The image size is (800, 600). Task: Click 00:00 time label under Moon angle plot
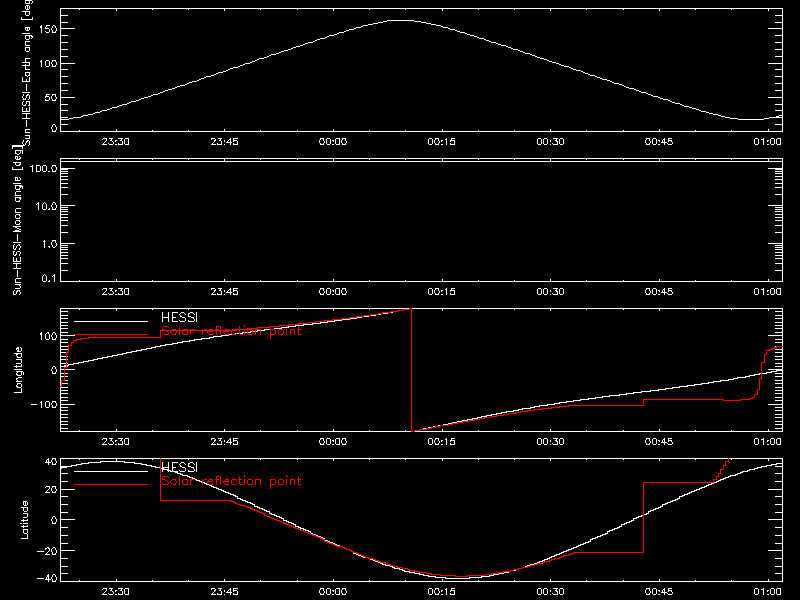[x=333, y=291]
